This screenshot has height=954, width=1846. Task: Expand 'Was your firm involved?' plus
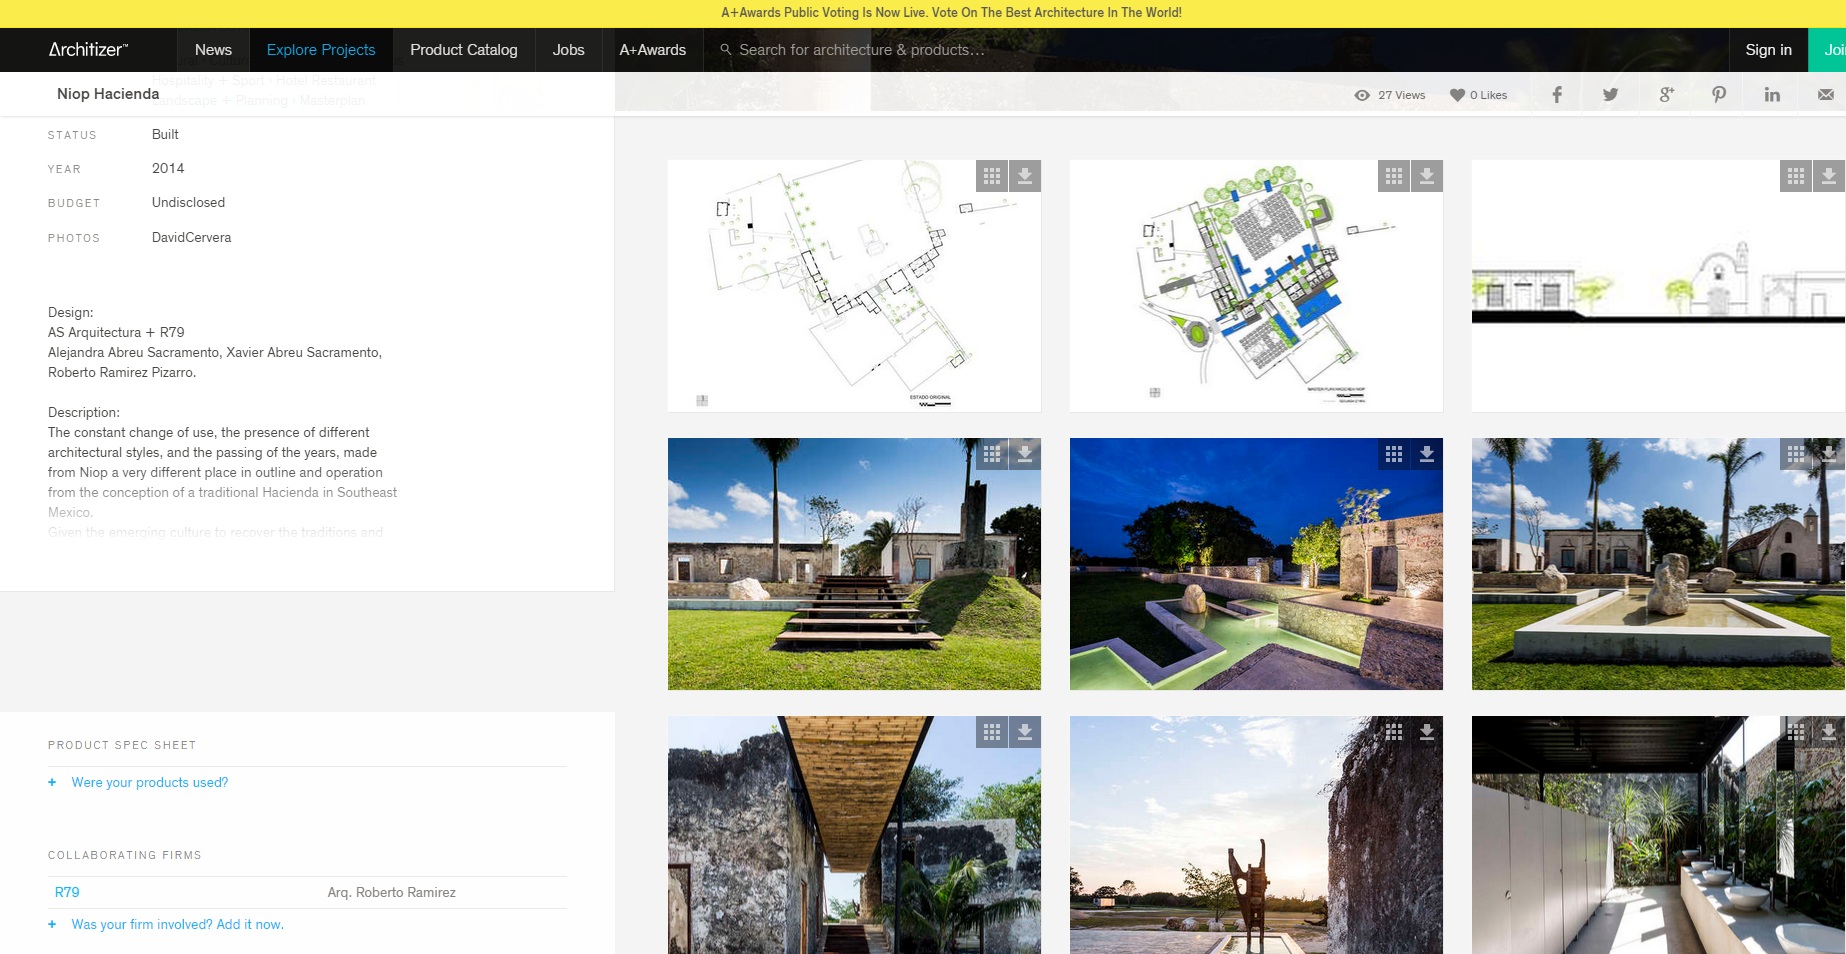(x=52, y=924)
